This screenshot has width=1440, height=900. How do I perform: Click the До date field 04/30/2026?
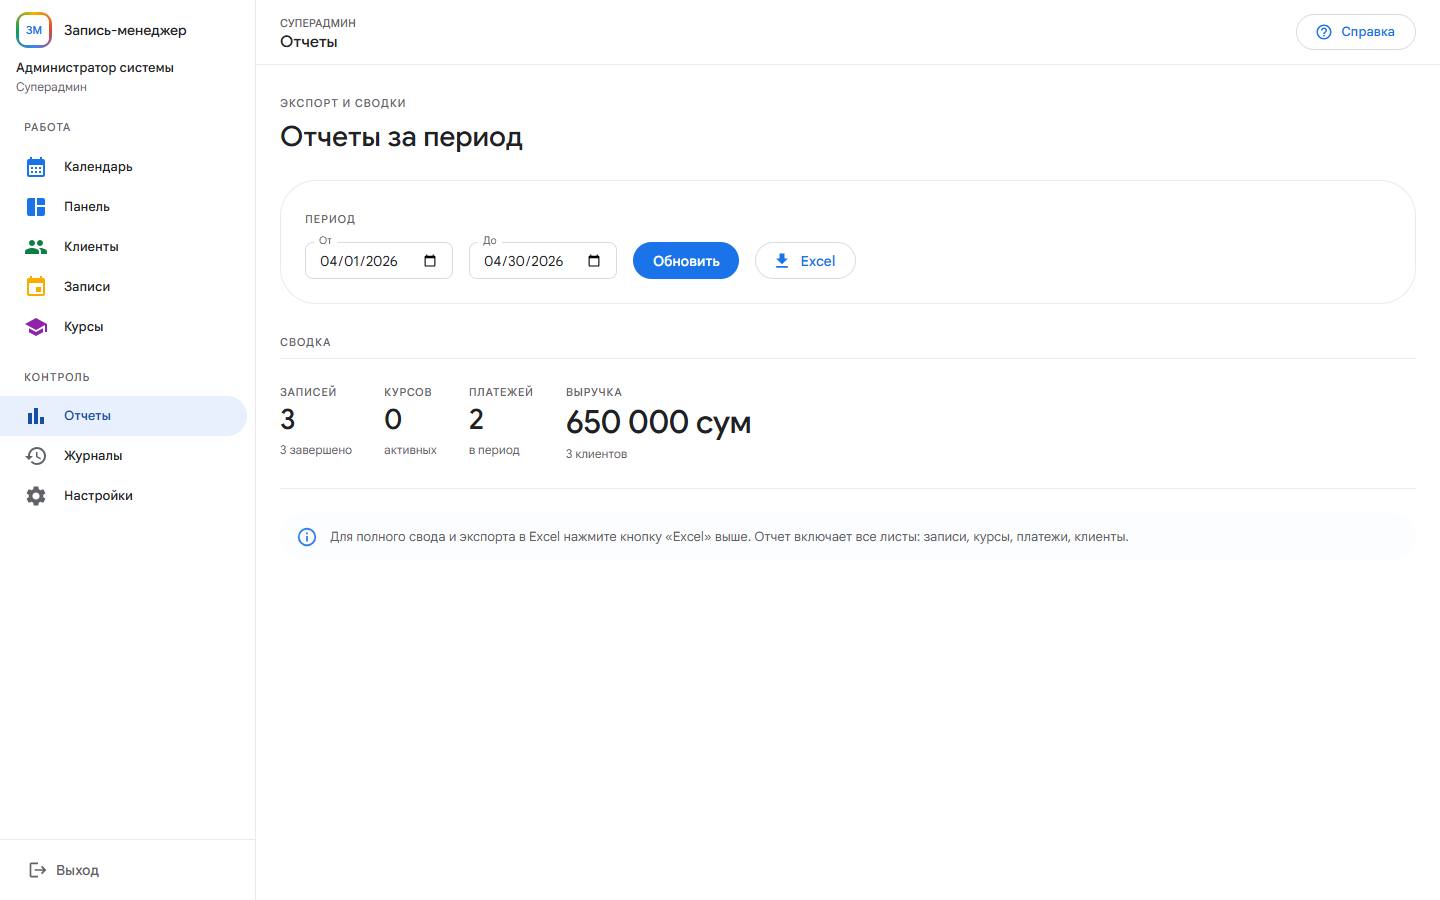pyautogui.click(x=543, y=261)
